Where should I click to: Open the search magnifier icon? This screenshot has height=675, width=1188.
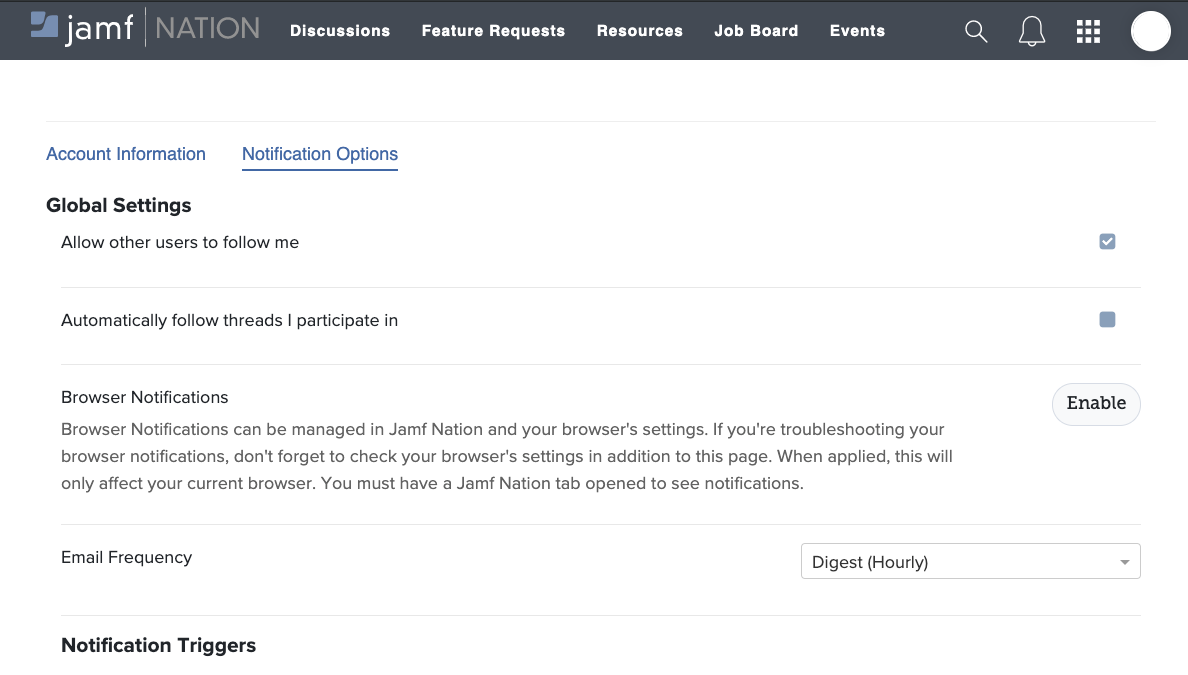pos(976,31)
